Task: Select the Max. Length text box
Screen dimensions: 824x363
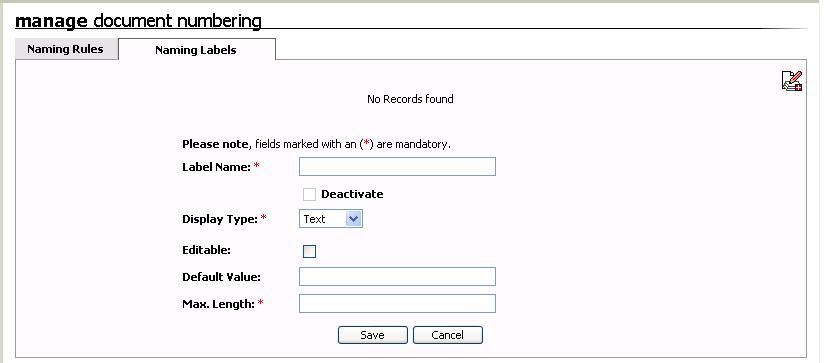Action: tap(397, 303)
